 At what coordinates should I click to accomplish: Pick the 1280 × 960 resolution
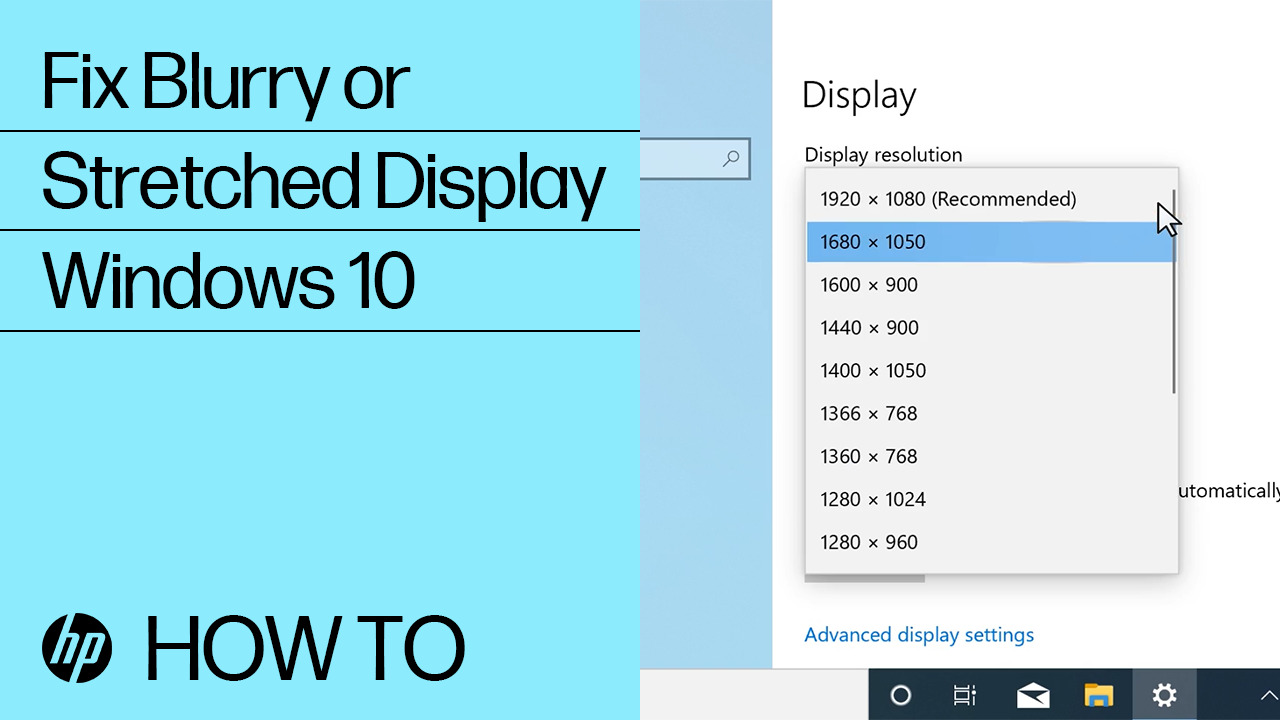coord(868,542)
